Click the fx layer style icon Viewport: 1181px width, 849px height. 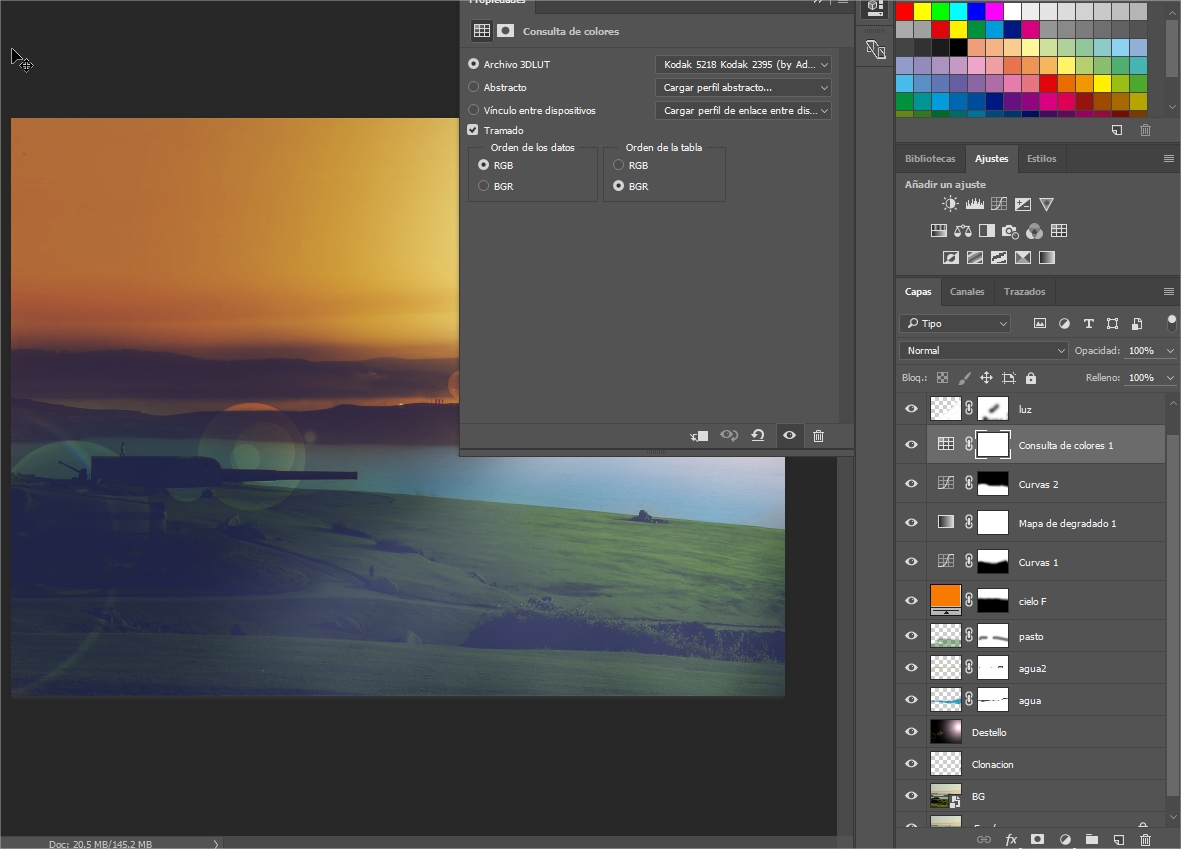click(1011, 839)
